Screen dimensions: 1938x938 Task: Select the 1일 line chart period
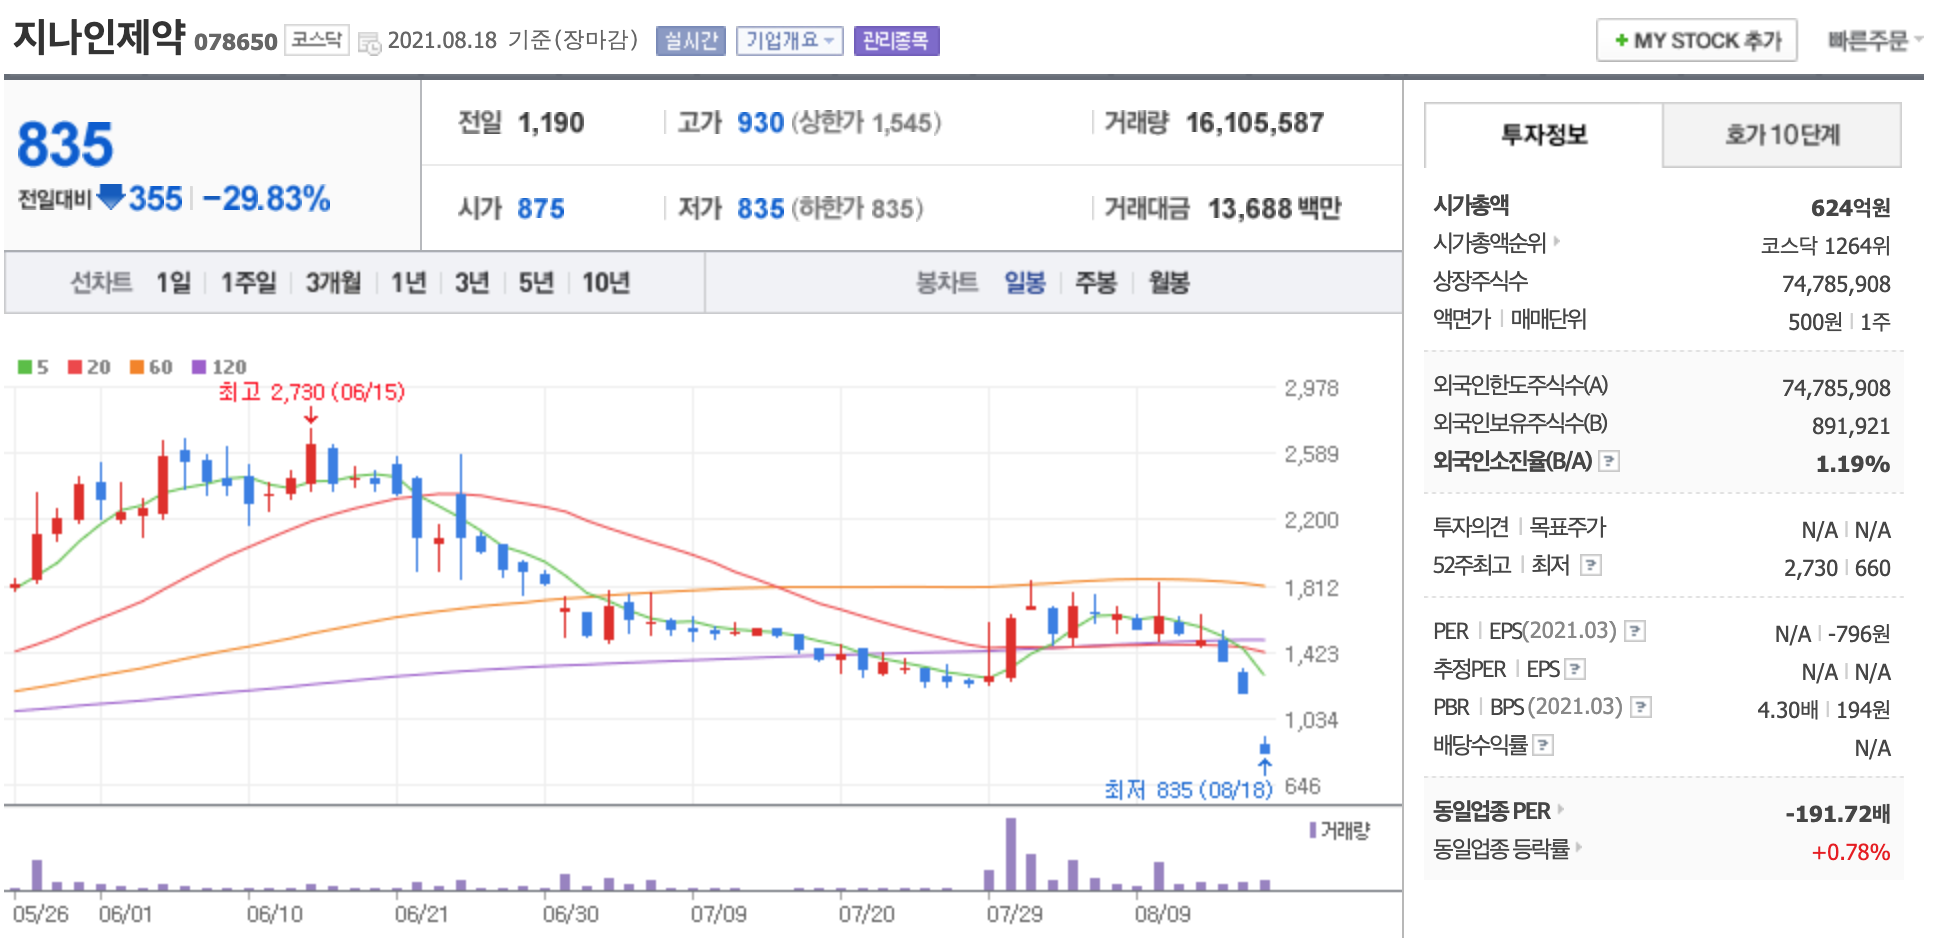(x=173, y=283)
